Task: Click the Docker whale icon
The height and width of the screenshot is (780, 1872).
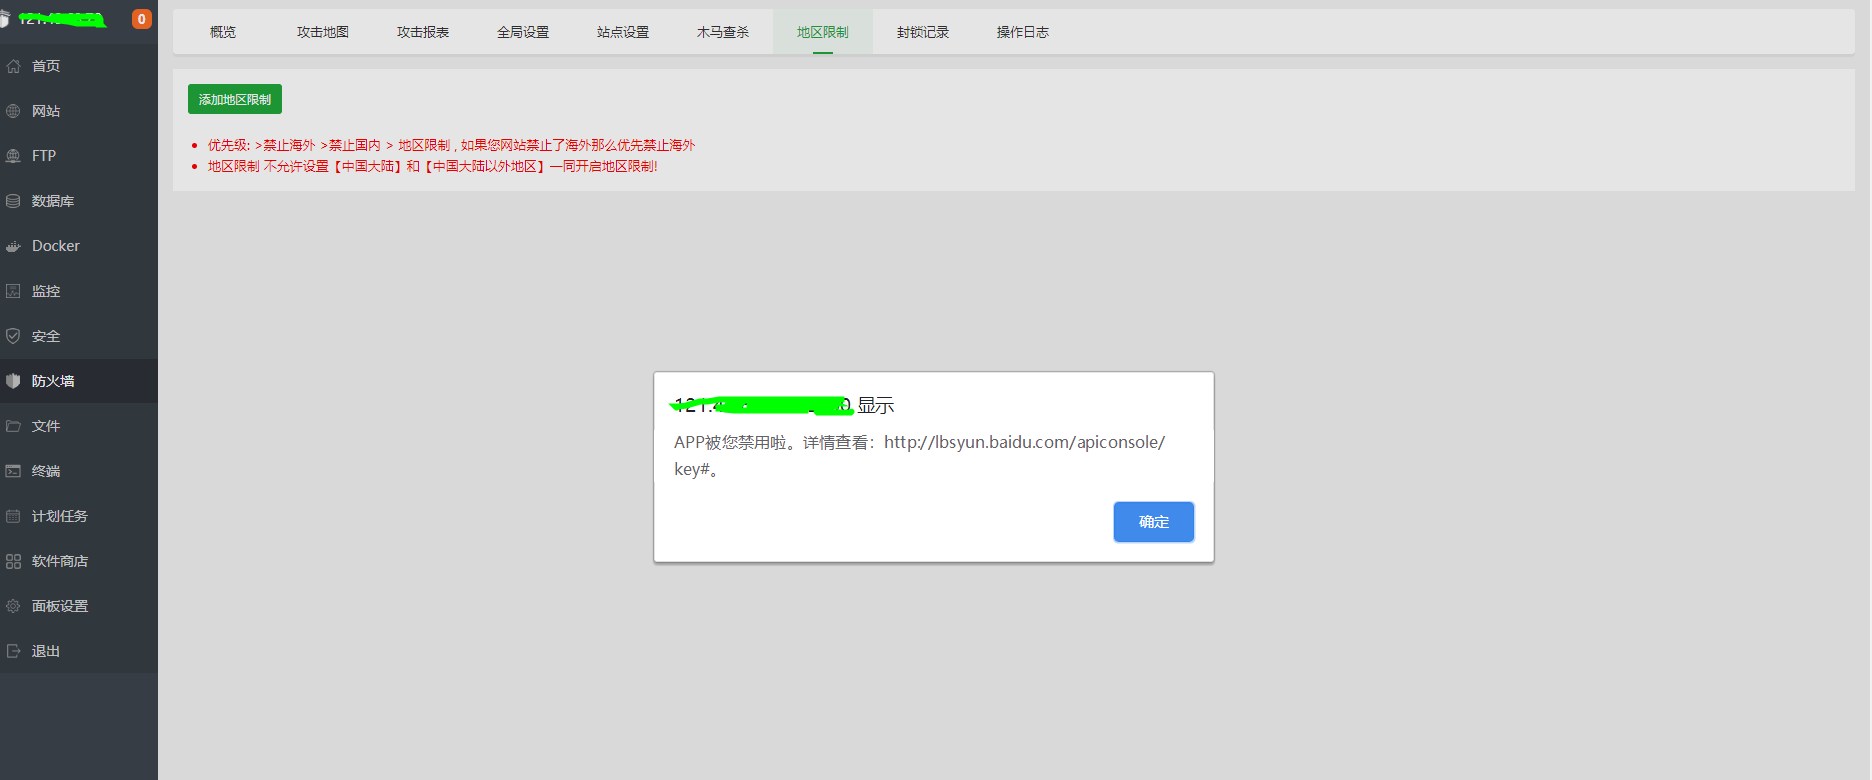Action: click(13, 246)
